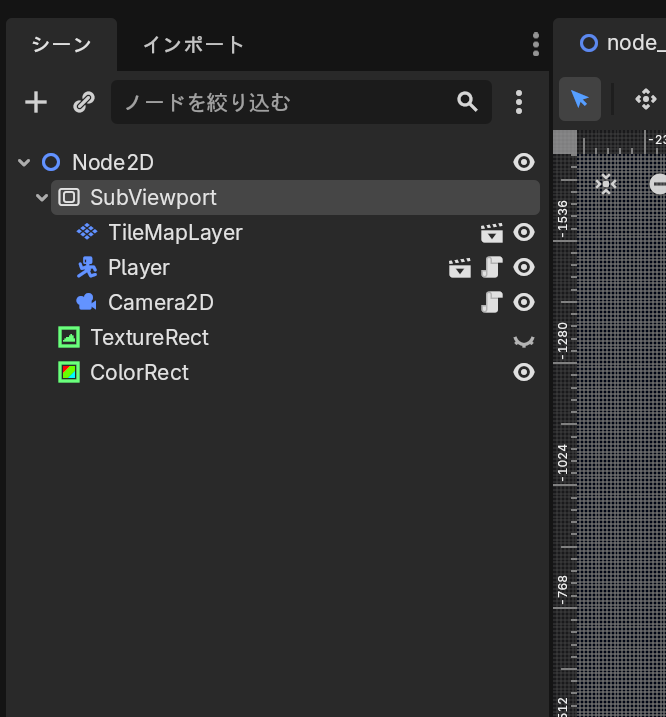Click the Player character body icon
Screen dimensions: 666x717
coord(87,268)
